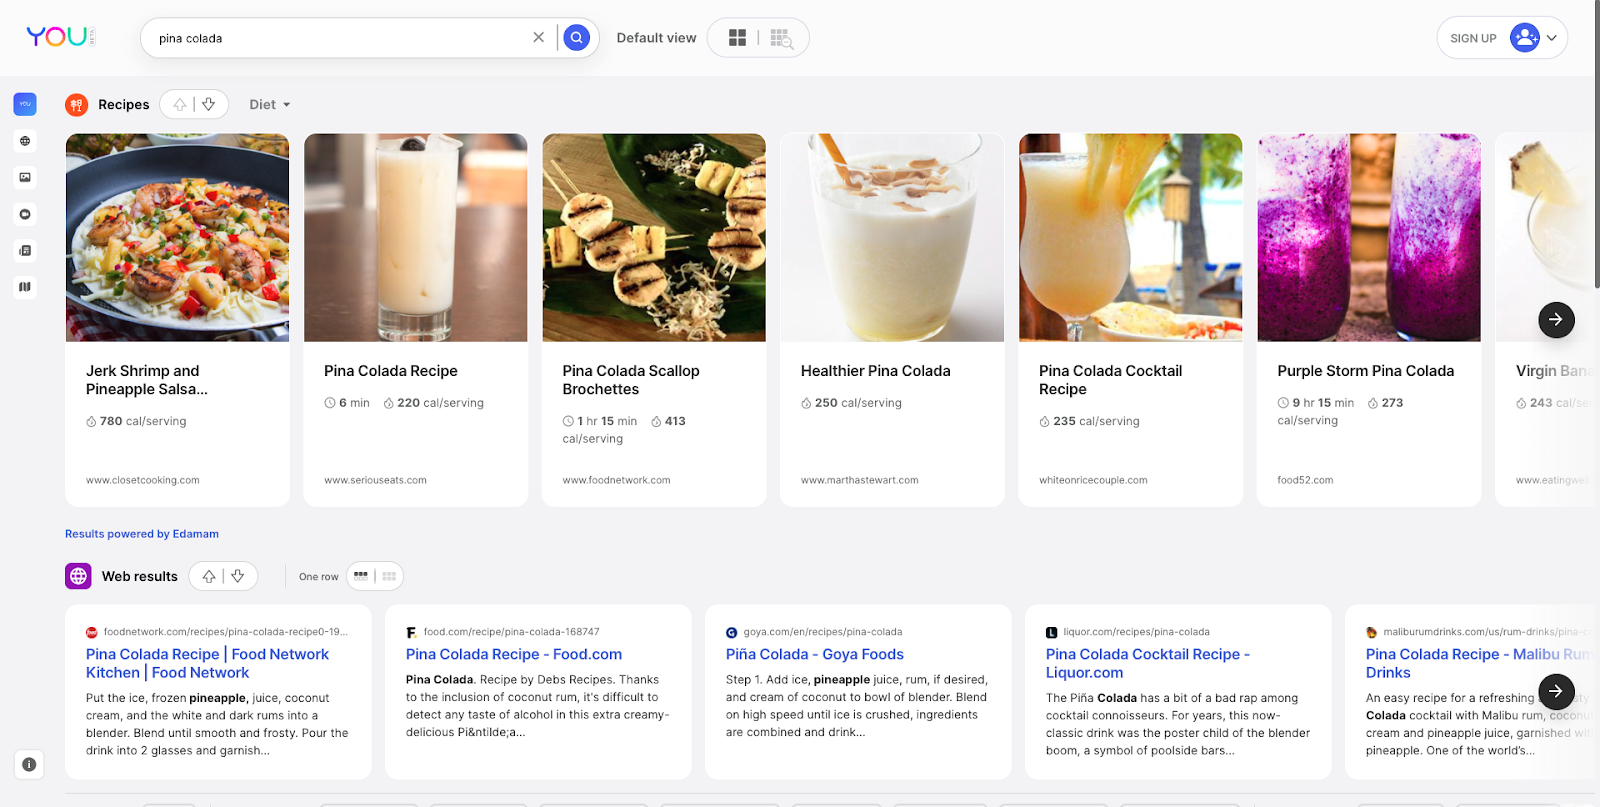
Task: Open the Jerk Shrimp and Pineapple Salsa title
Action: 147,380
